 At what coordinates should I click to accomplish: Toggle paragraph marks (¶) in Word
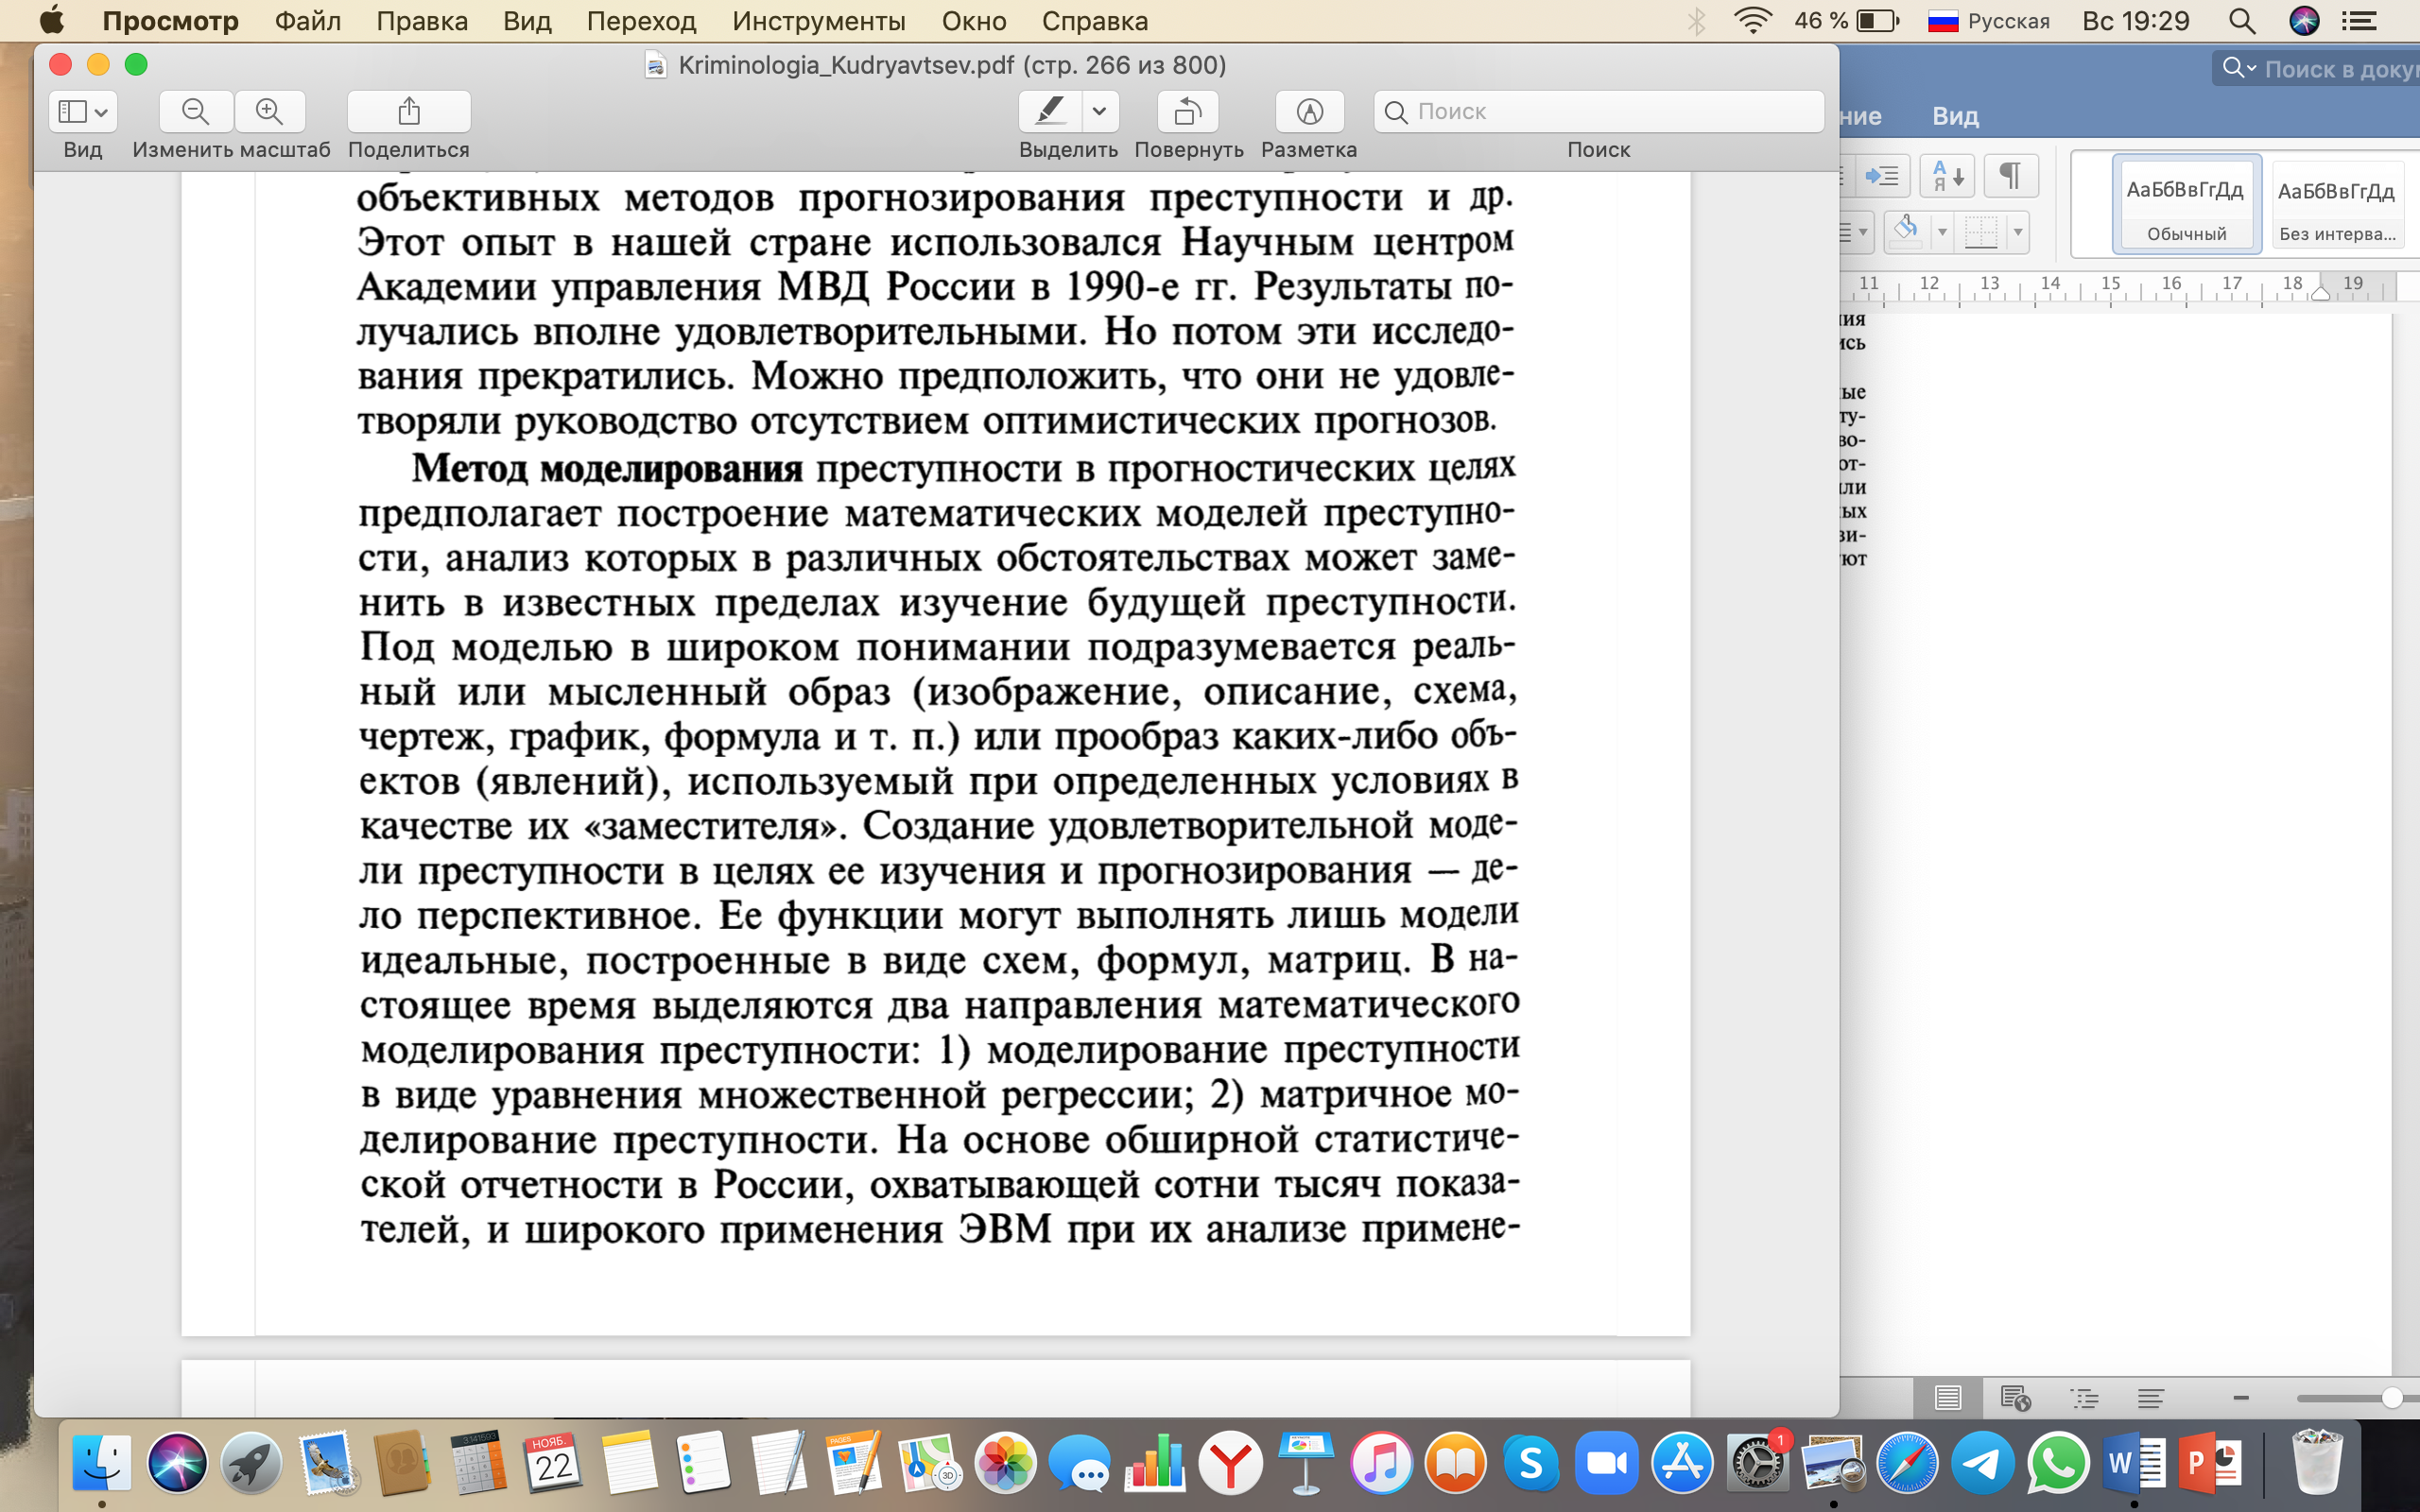pyautogui.click(x=2010, y=177)
